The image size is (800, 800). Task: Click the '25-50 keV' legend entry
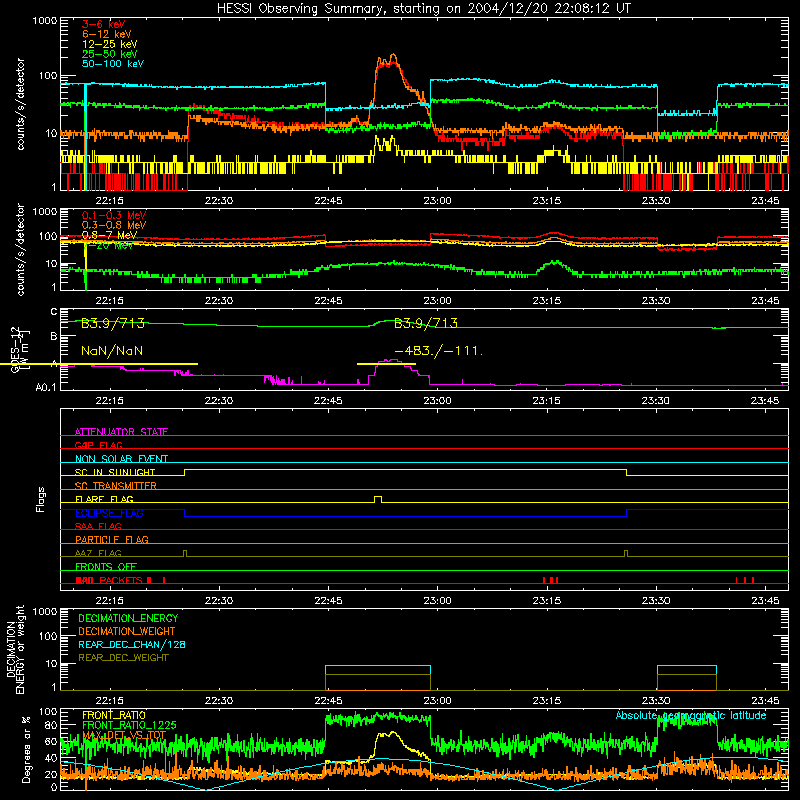click(x=110, y=54)
